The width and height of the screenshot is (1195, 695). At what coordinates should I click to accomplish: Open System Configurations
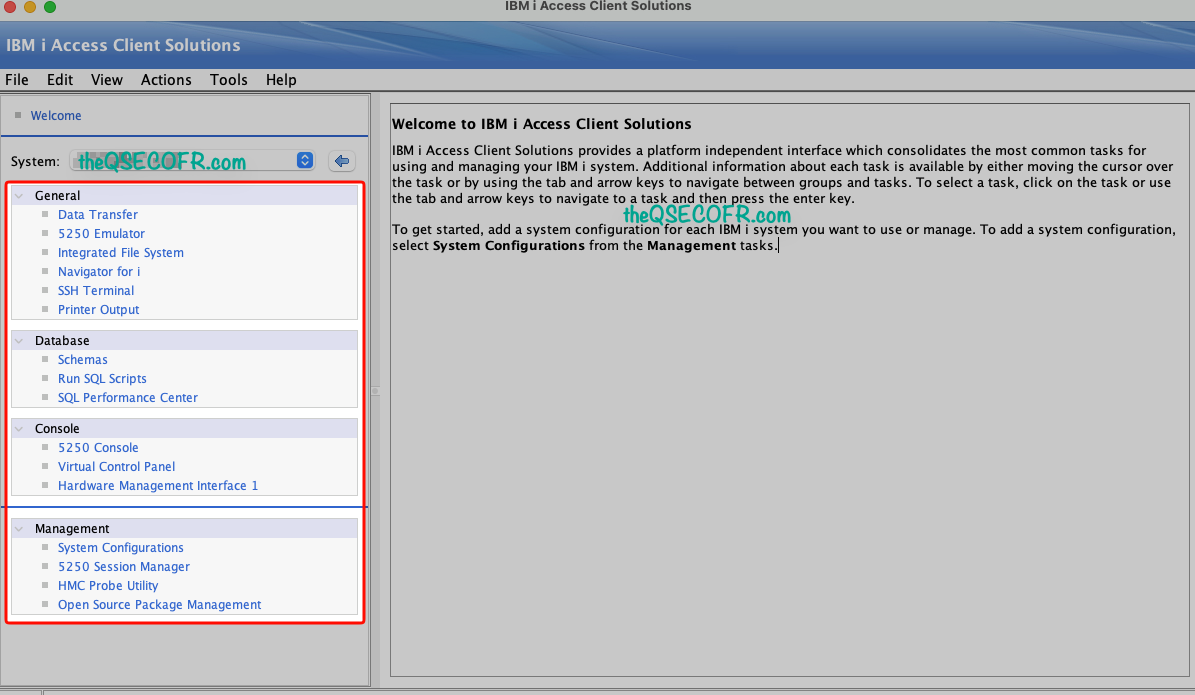tap(120, 548)
